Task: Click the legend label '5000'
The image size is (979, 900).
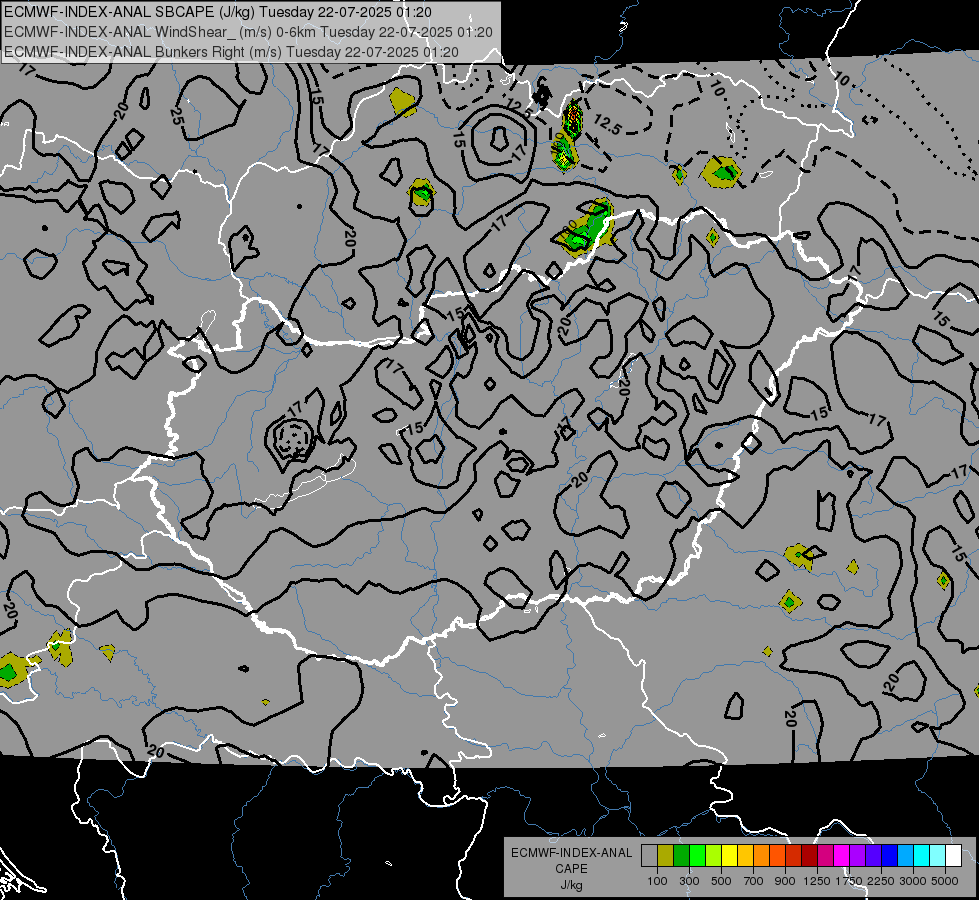Action: 945,881
